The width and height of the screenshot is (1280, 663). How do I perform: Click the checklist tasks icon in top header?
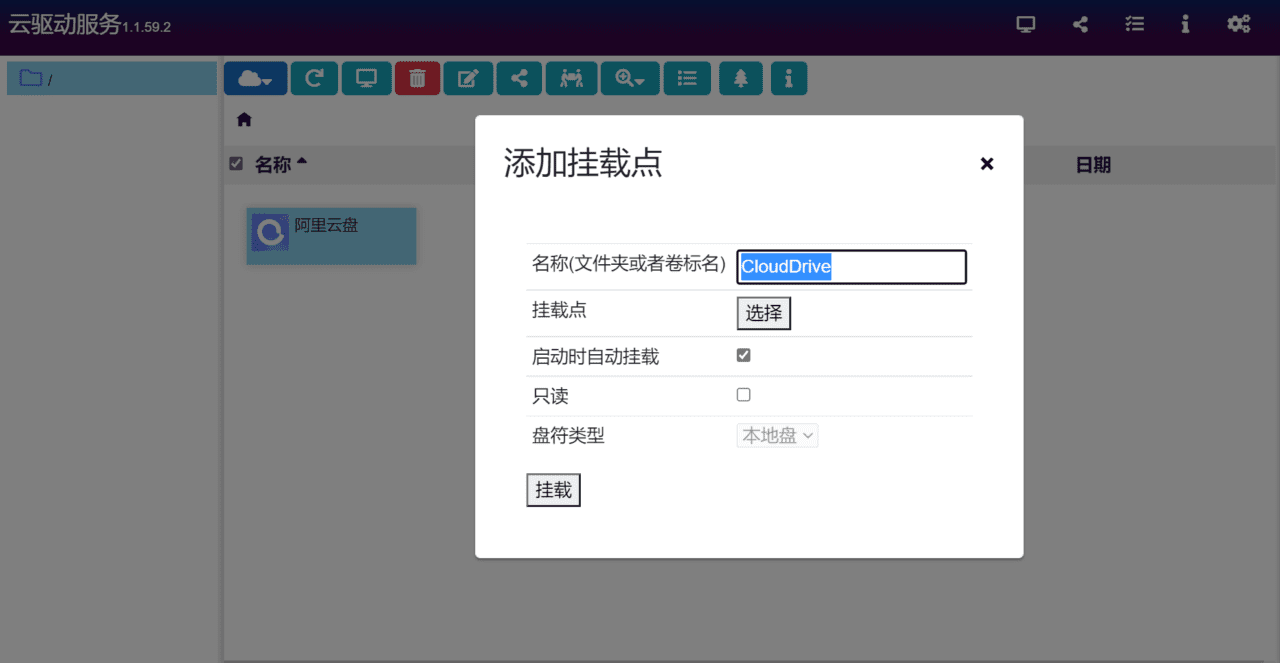click(1134, 25)
